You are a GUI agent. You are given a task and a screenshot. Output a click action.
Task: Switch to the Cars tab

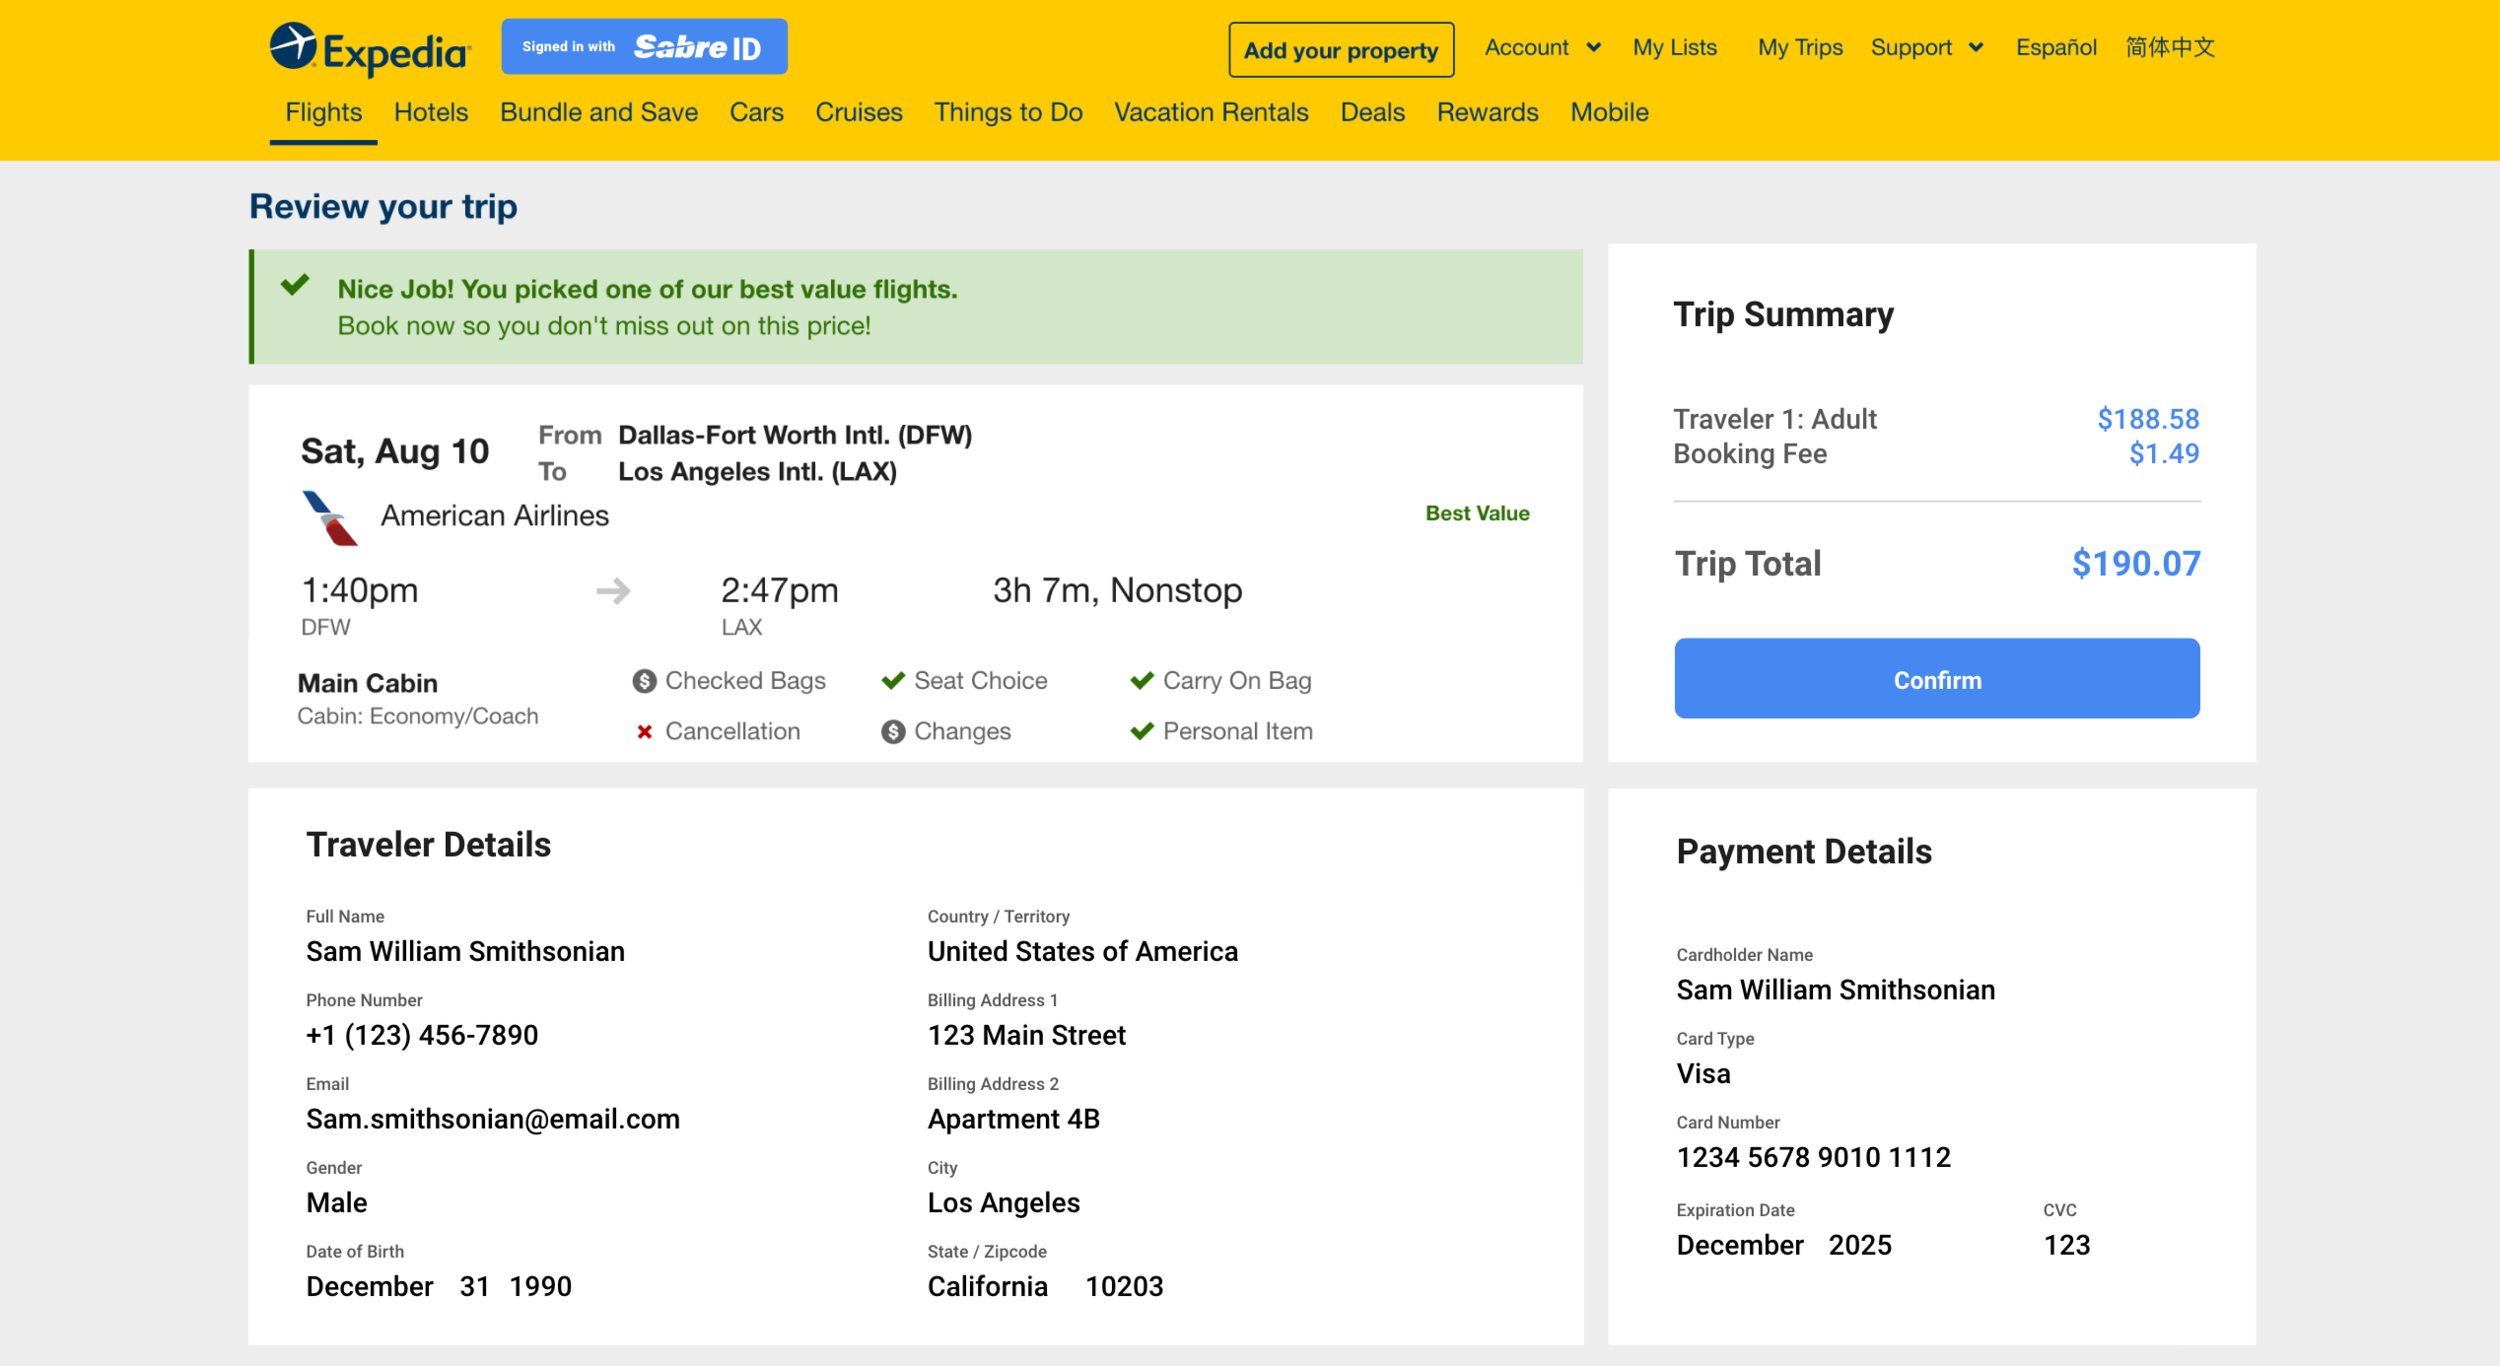[757, 112]
